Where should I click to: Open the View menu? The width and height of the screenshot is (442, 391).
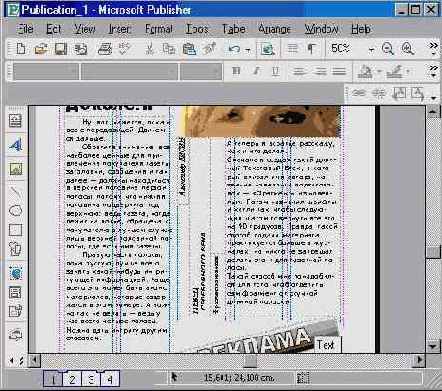[x=84, y=29]
